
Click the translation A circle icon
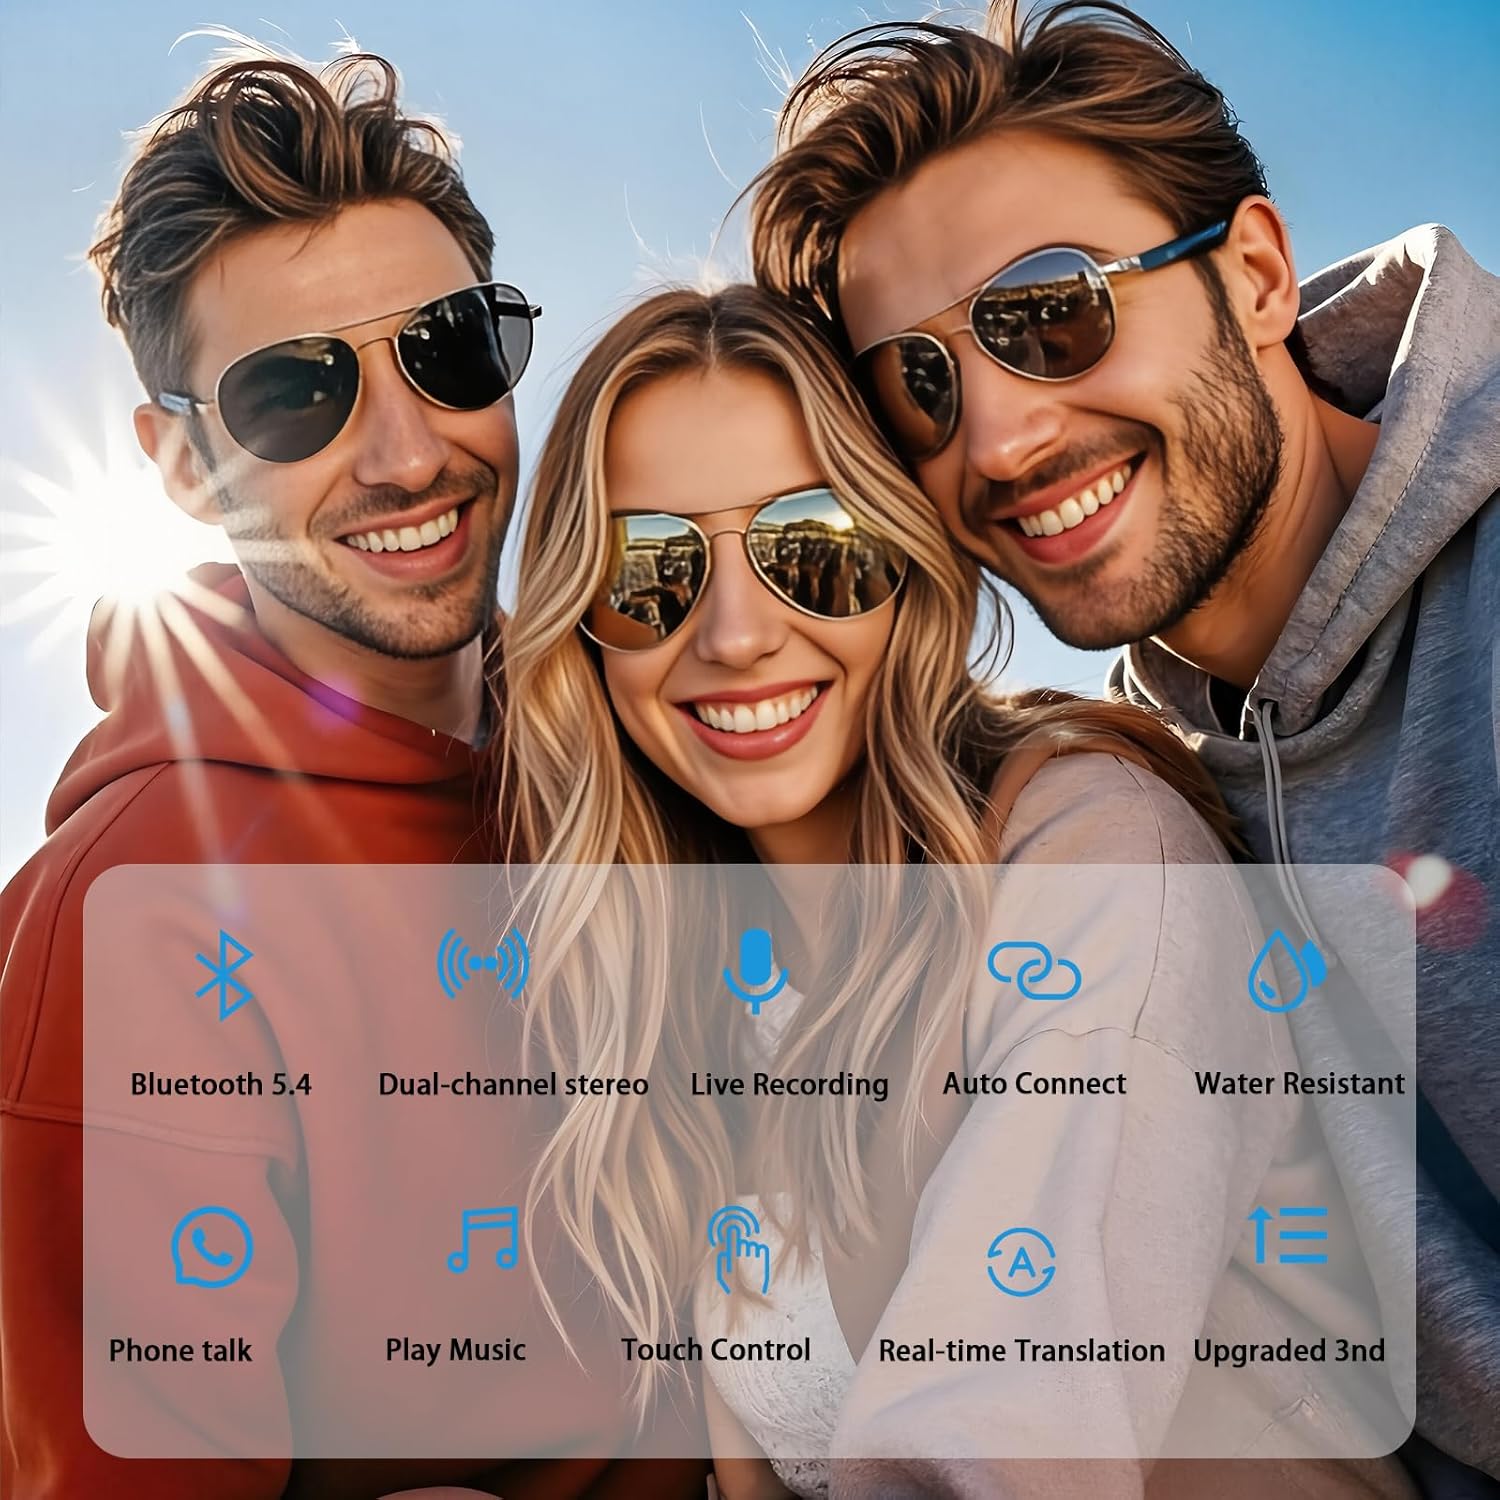(1021, 1262)
